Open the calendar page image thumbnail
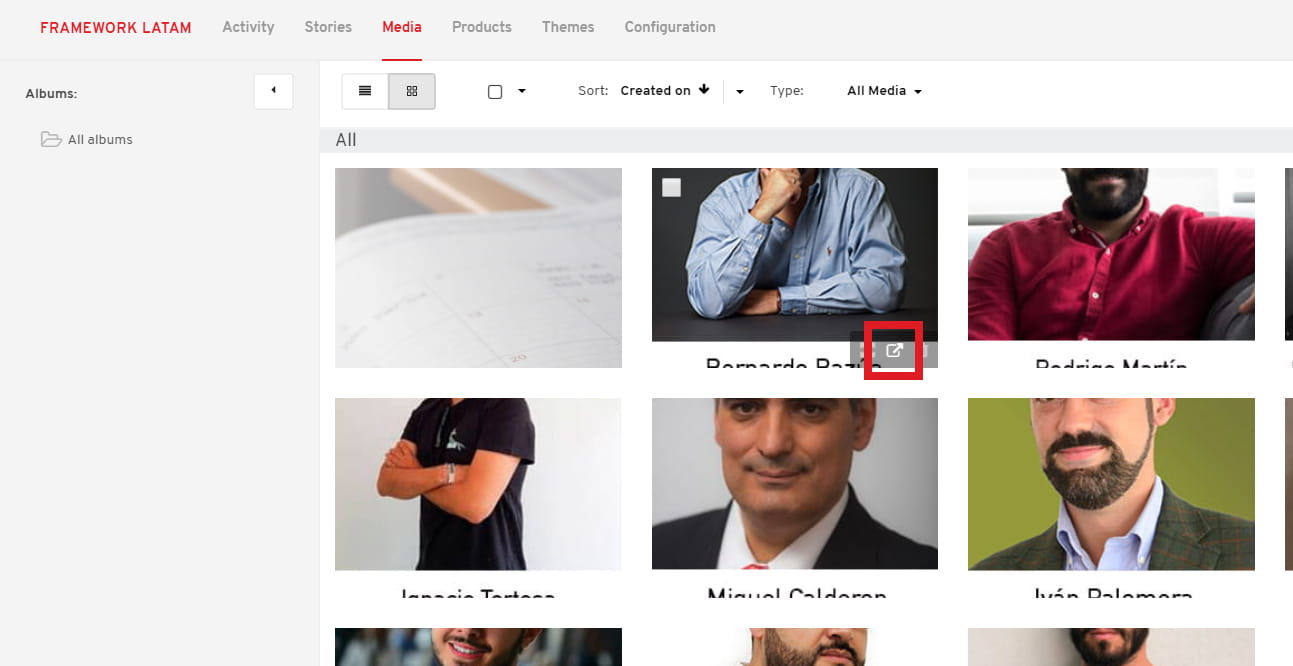 click(478, 268)
